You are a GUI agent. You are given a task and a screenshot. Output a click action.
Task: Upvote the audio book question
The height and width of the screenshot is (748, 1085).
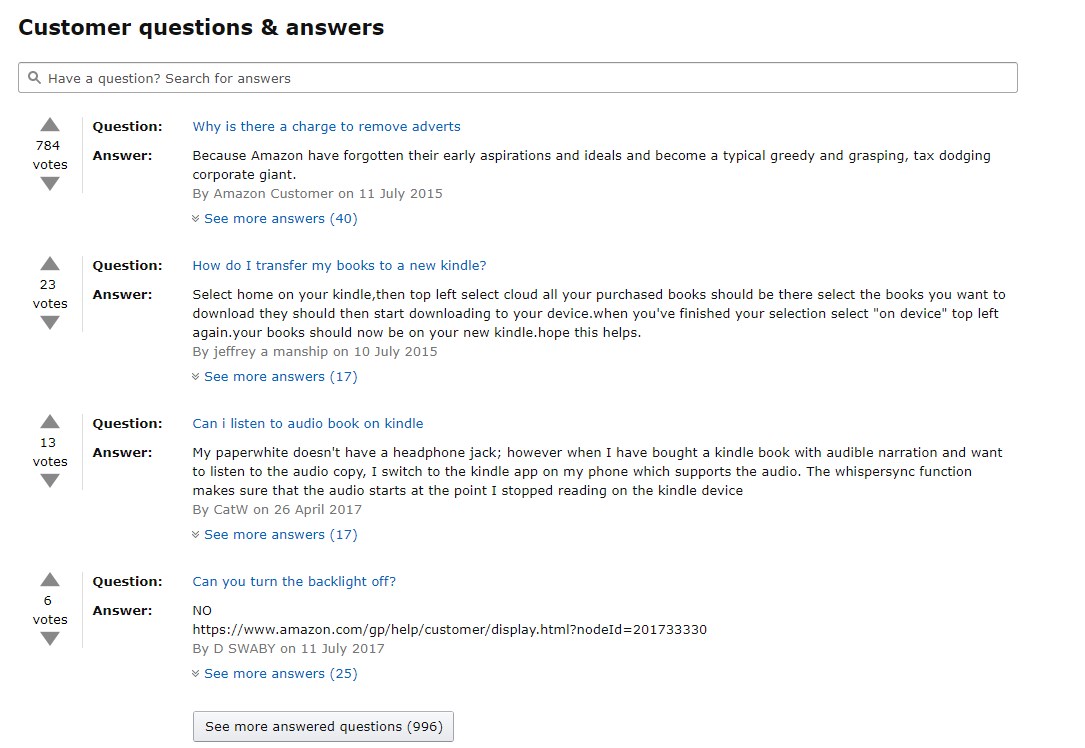tap(50, 422)
